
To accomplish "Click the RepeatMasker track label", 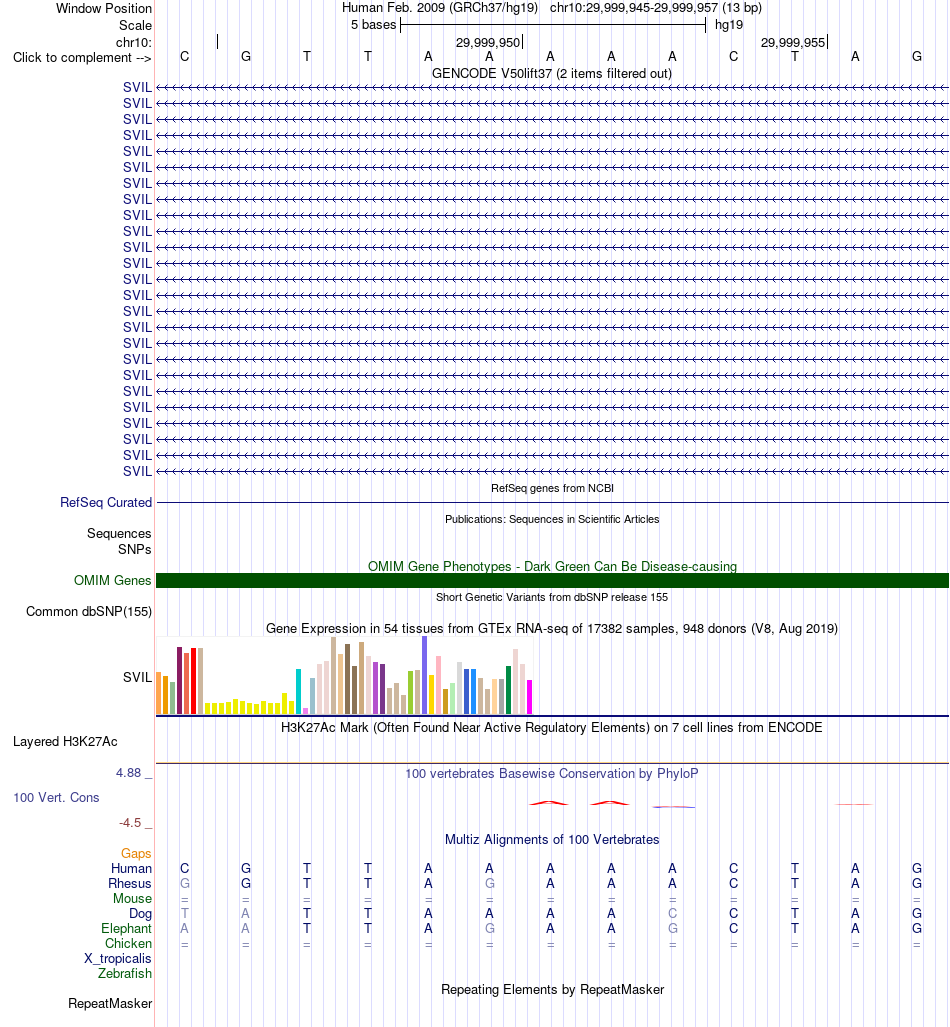I will pos(110,1003).
